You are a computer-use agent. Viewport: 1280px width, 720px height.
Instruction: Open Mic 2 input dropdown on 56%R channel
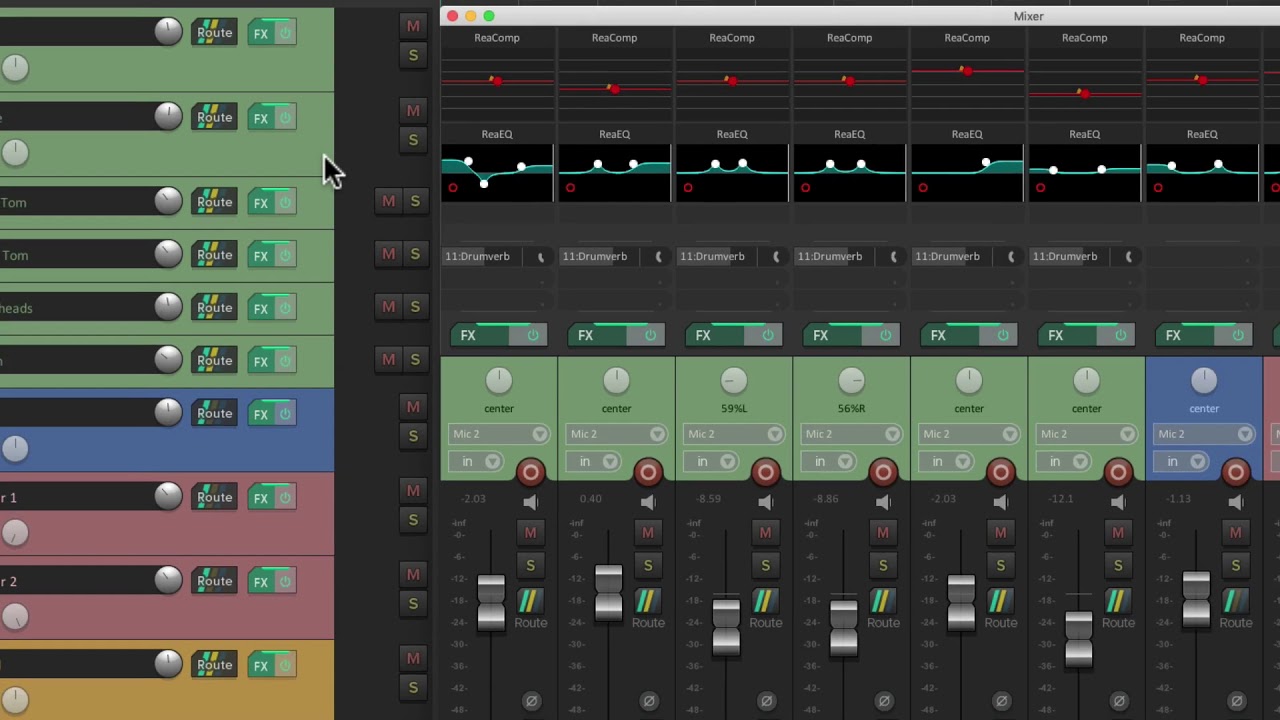[851, 434]
